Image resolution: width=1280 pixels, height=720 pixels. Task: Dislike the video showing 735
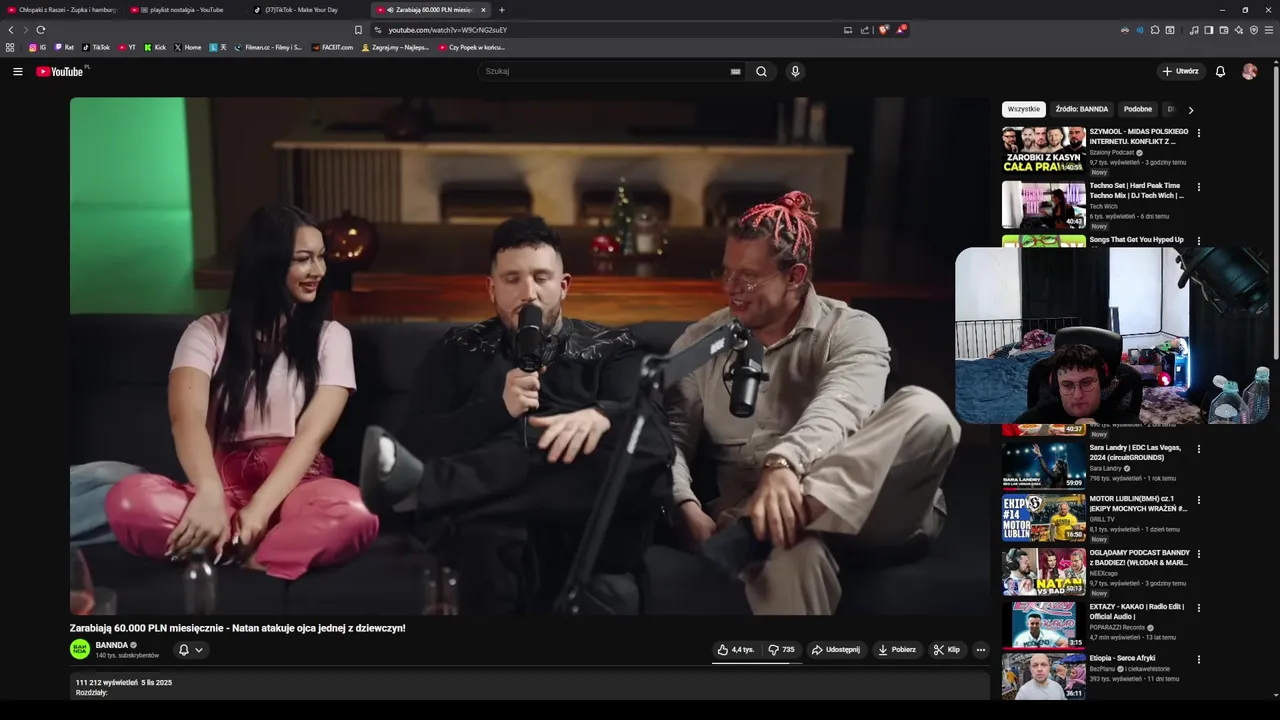coord(782,650)
